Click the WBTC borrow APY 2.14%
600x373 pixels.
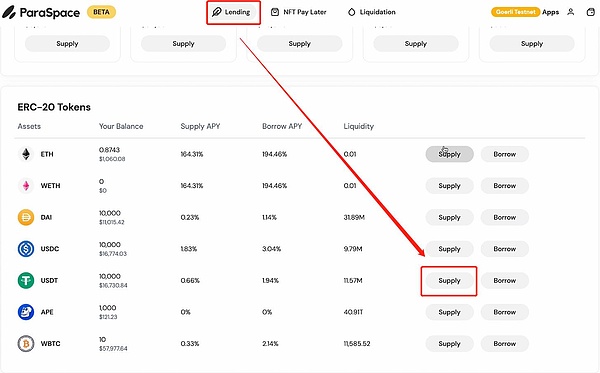tap(270, 344)
